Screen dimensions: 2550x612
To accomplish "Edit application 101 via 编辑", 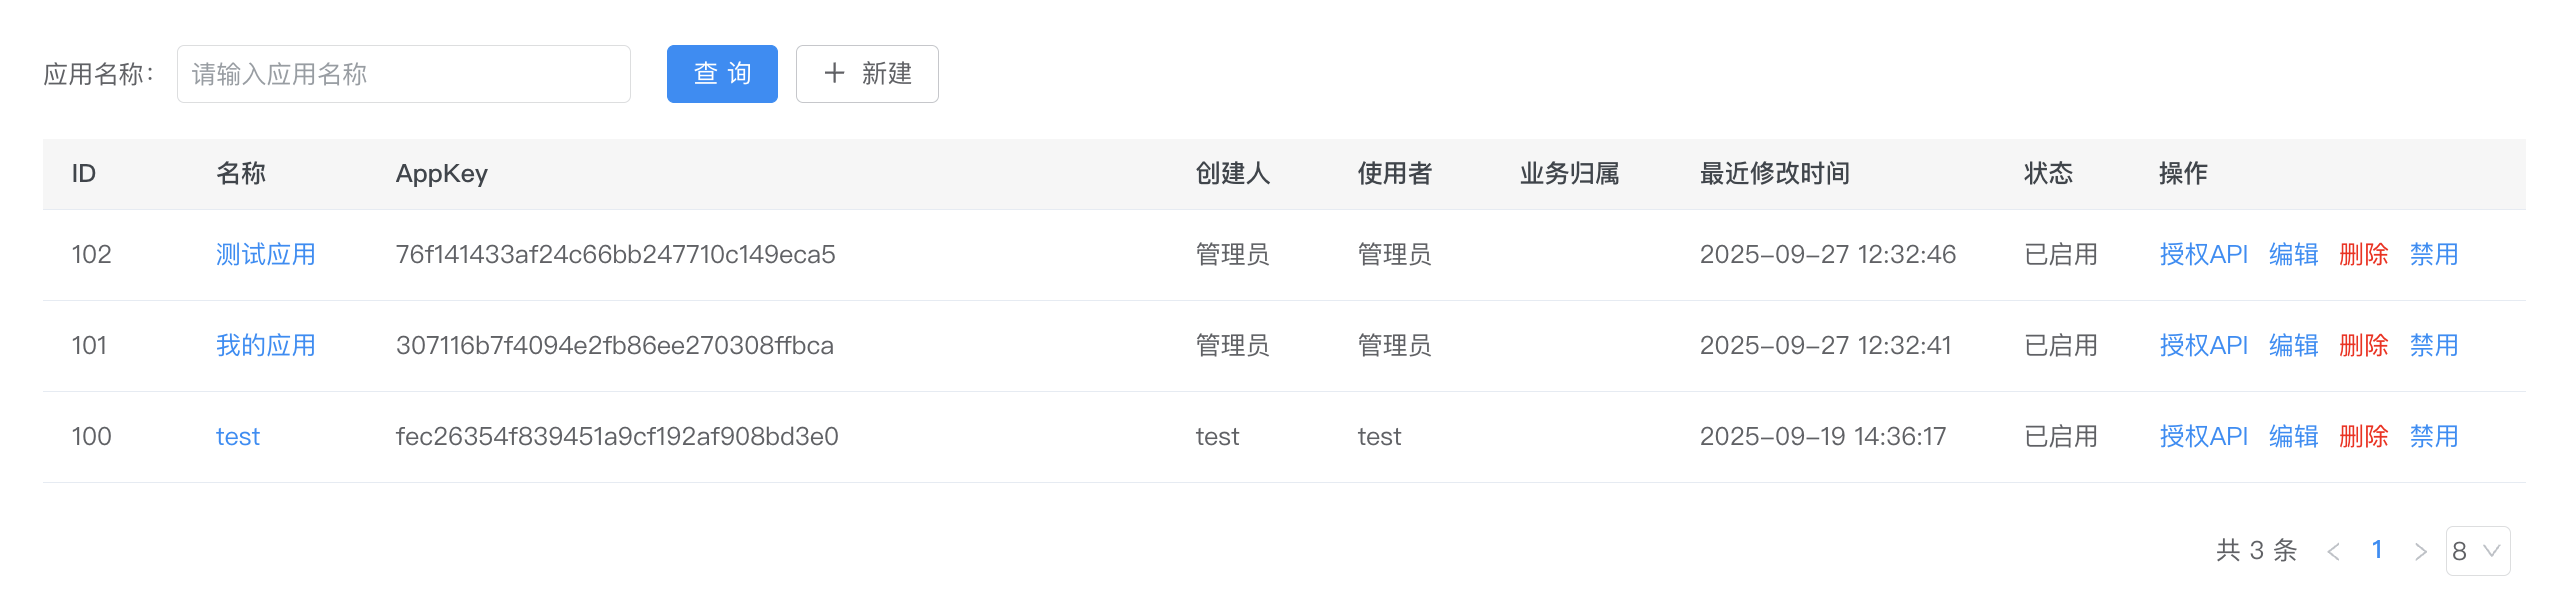I will click(2293, 346).
